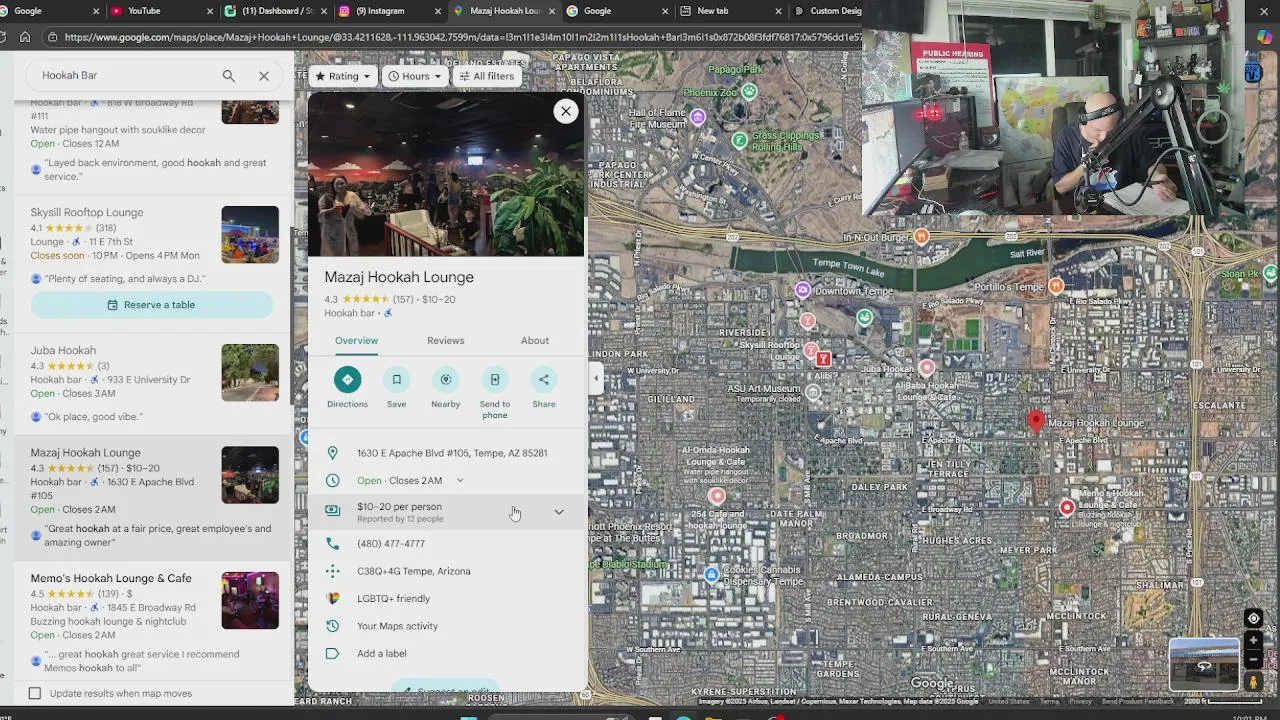Click the Send to phone icon
Screen dimensions: 1280x720
coord(495,379)
